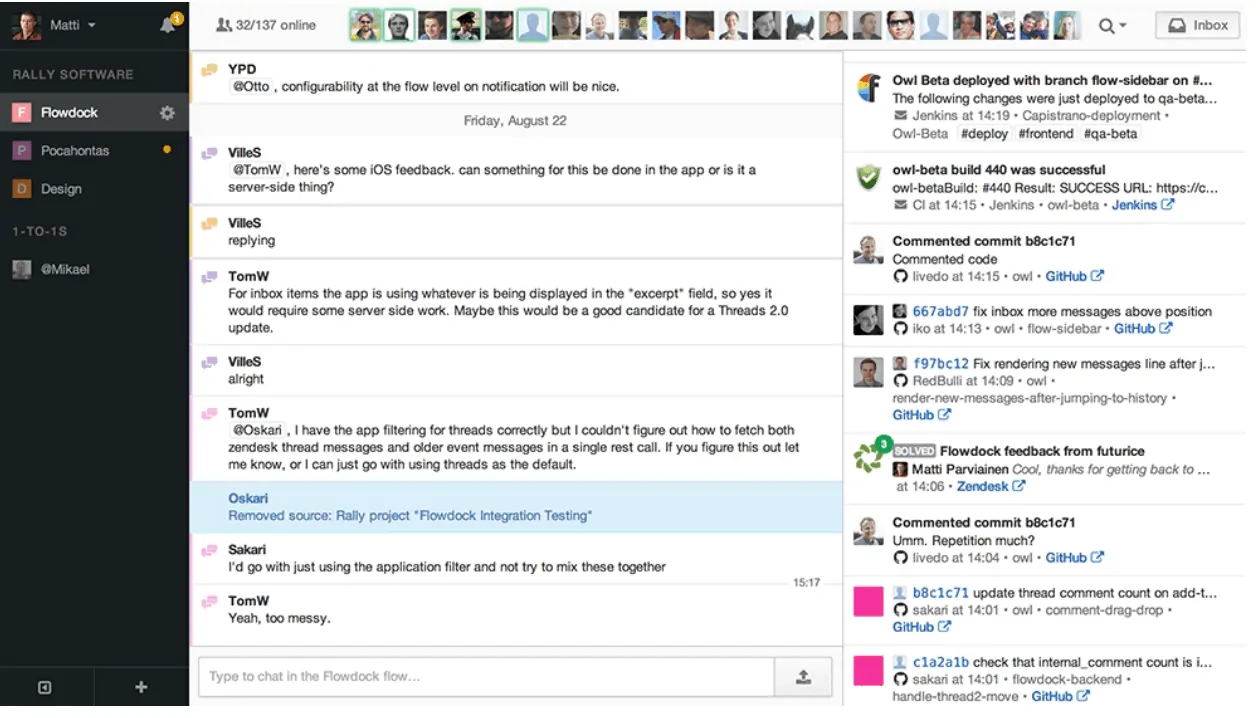Focus the chat message input field

[487, 677]
